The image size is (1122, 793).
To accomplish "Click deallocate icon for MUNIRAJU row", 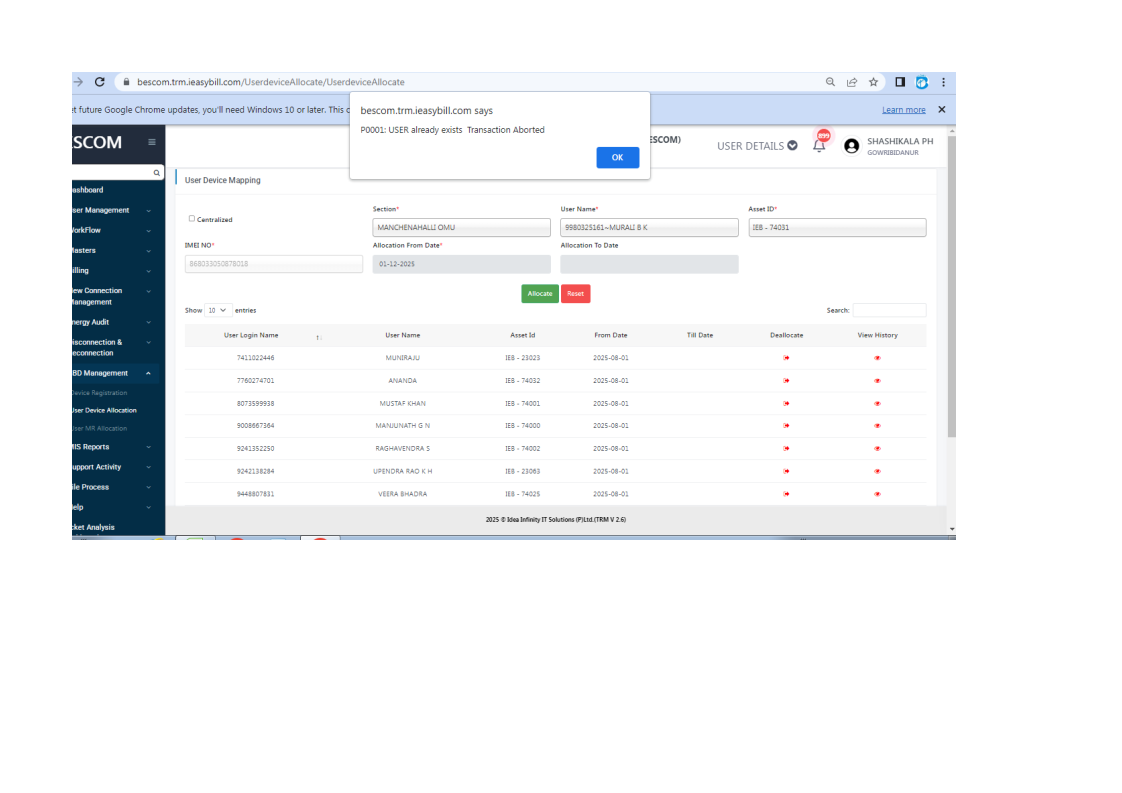I will point(786,358).
